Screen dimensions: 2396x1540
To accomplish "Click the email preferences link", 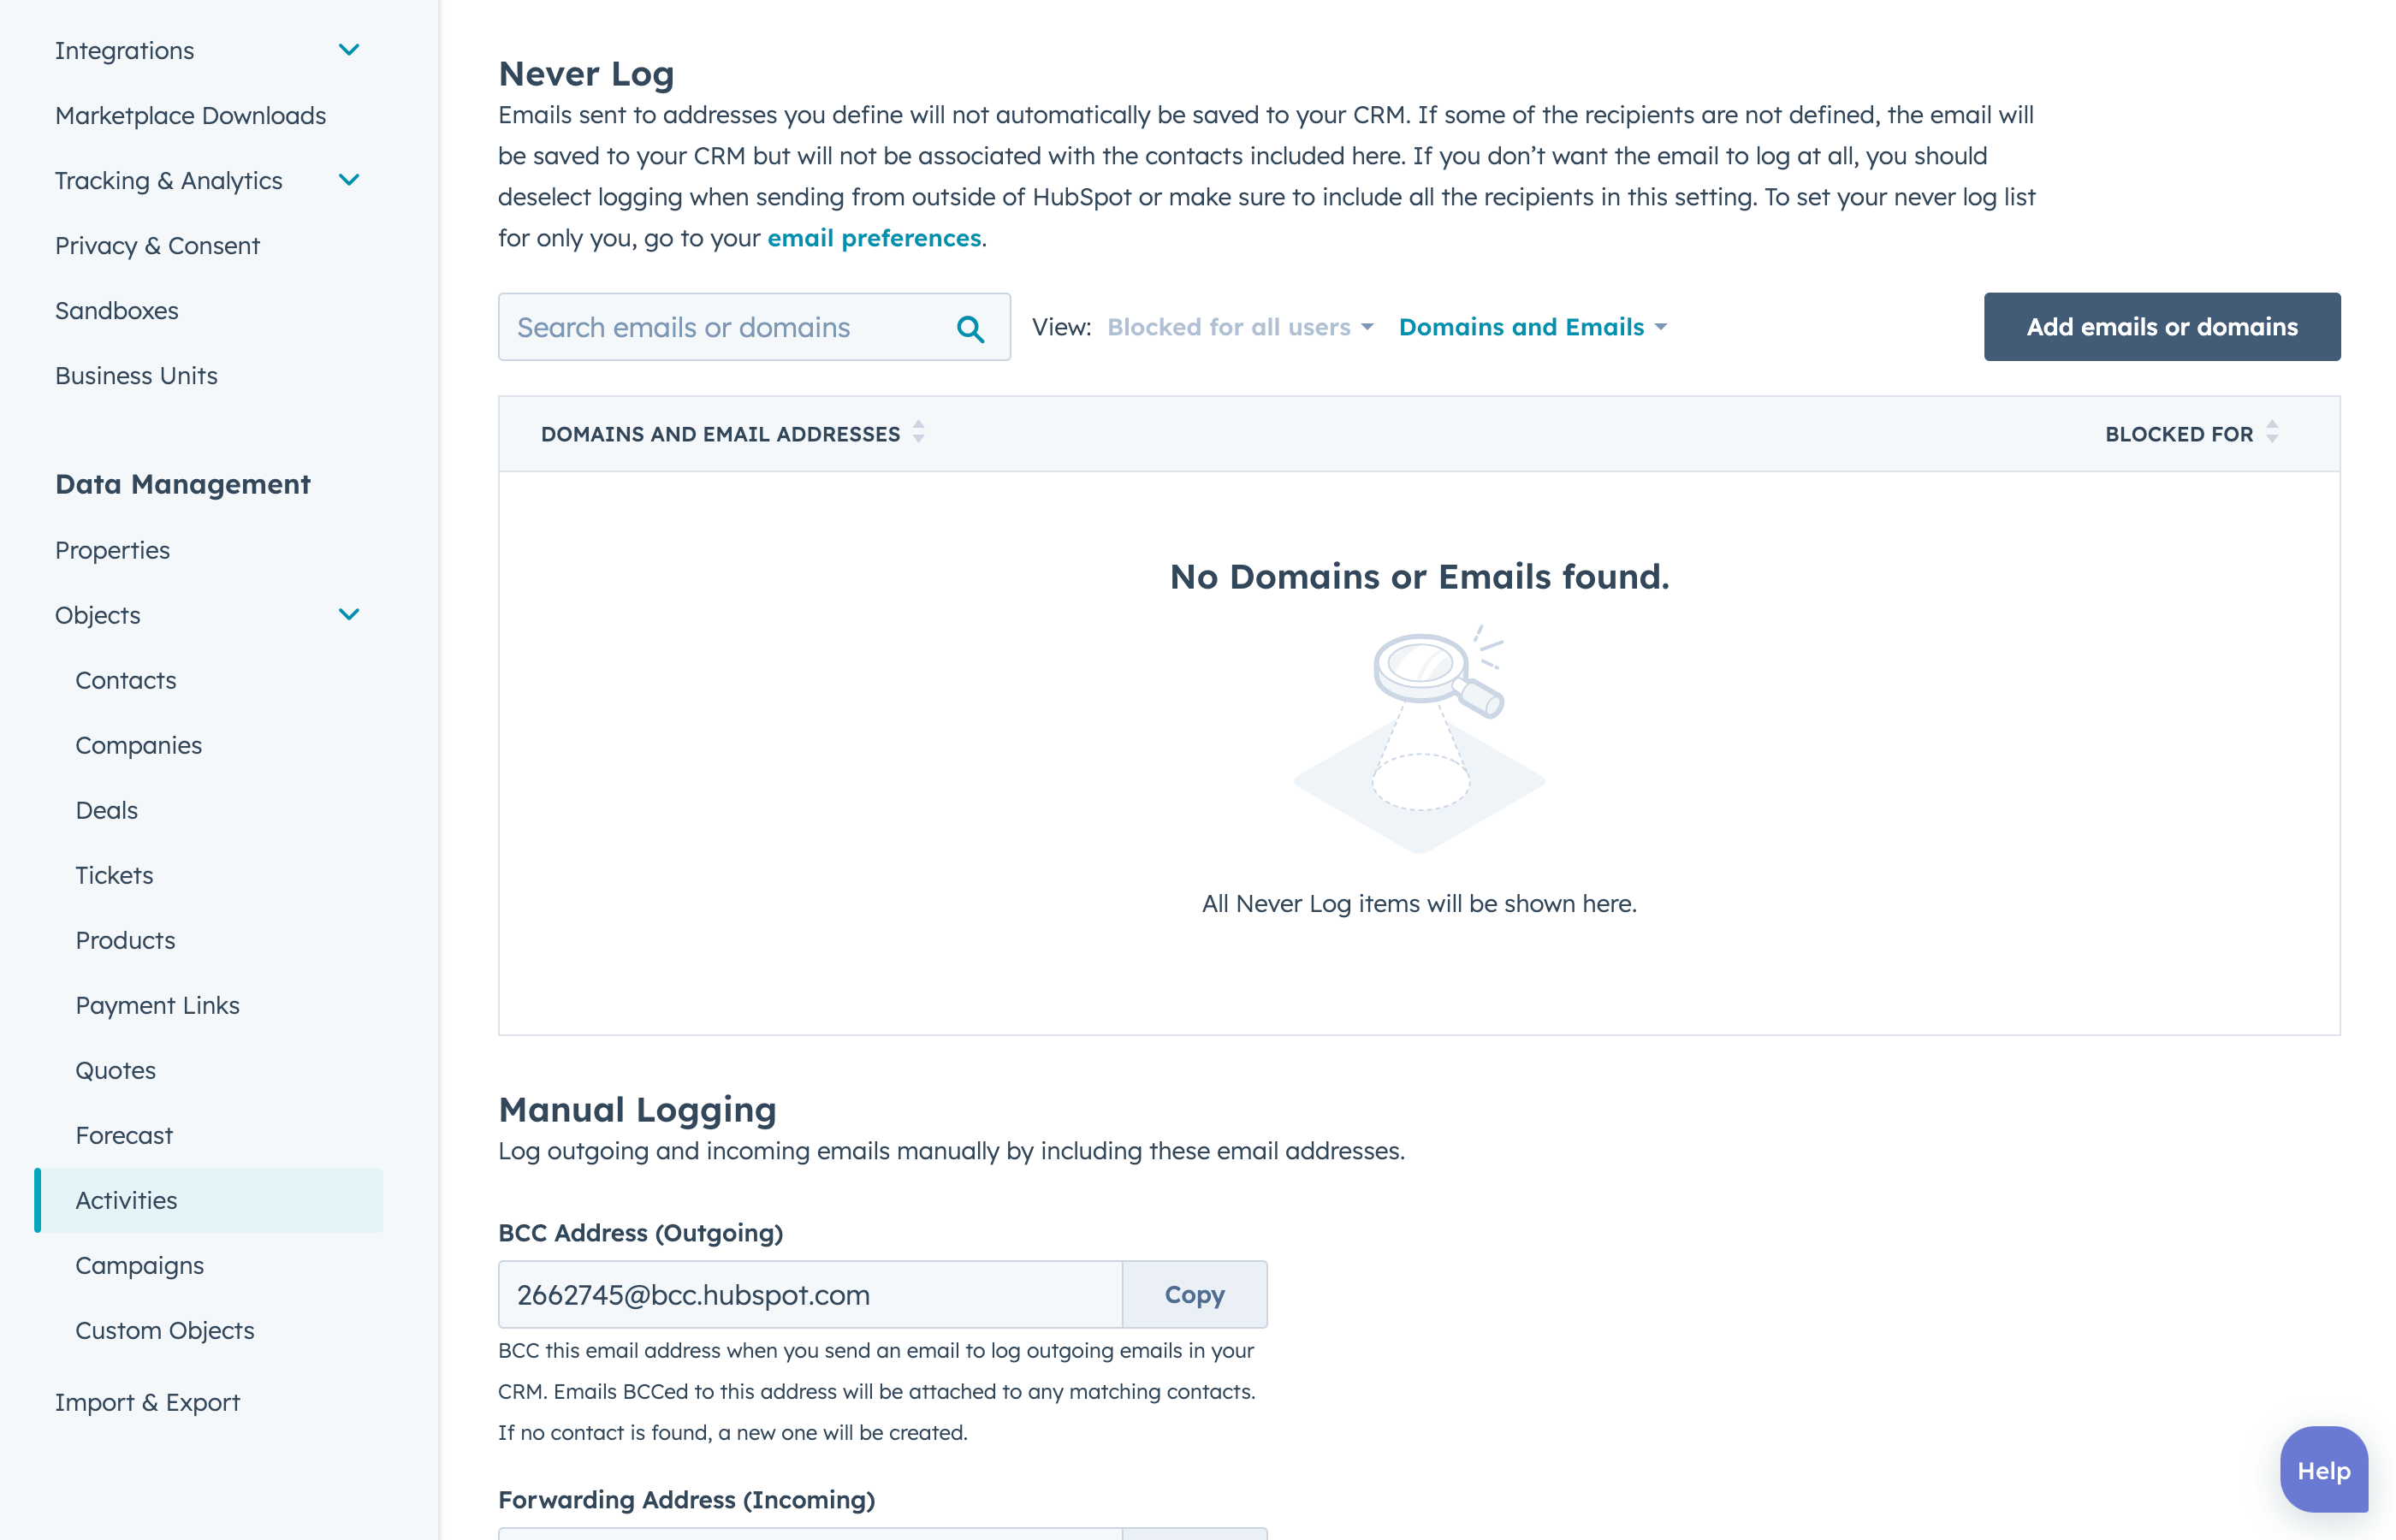I will [873, 238].
